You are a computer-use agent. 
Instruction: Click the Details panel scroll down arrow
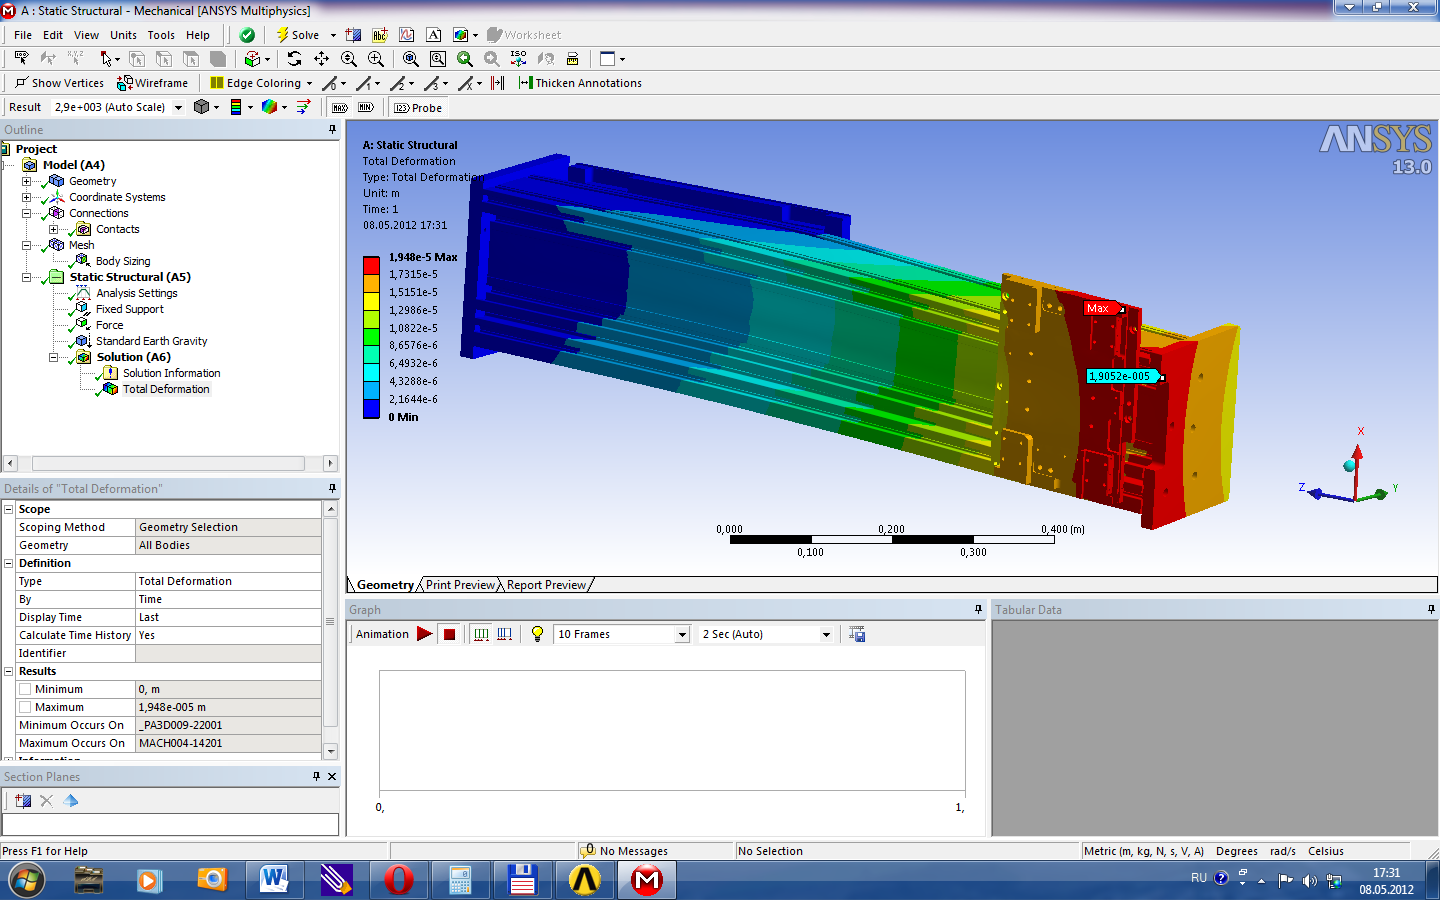pos(331,751)
